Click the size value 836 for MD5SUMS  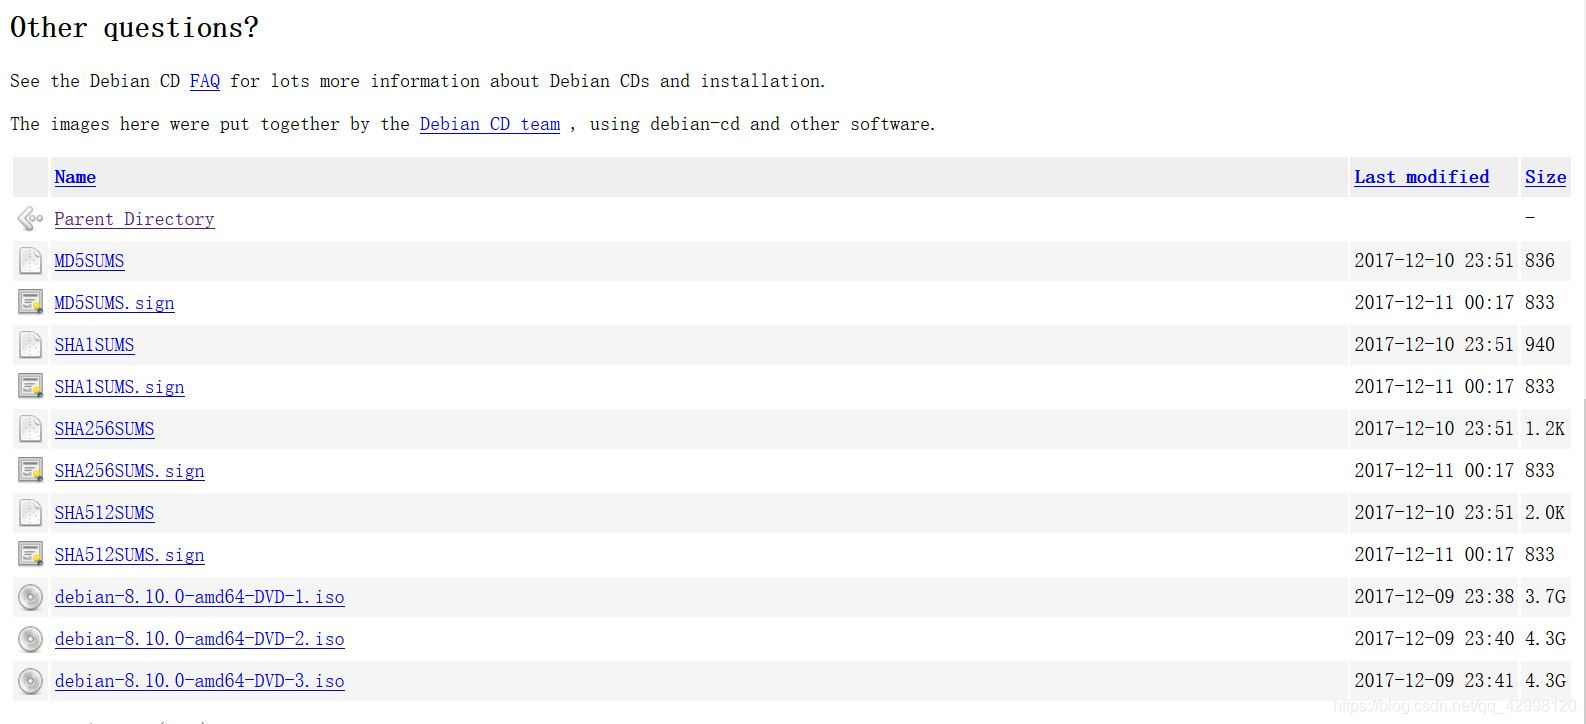tap(1540, 261)
